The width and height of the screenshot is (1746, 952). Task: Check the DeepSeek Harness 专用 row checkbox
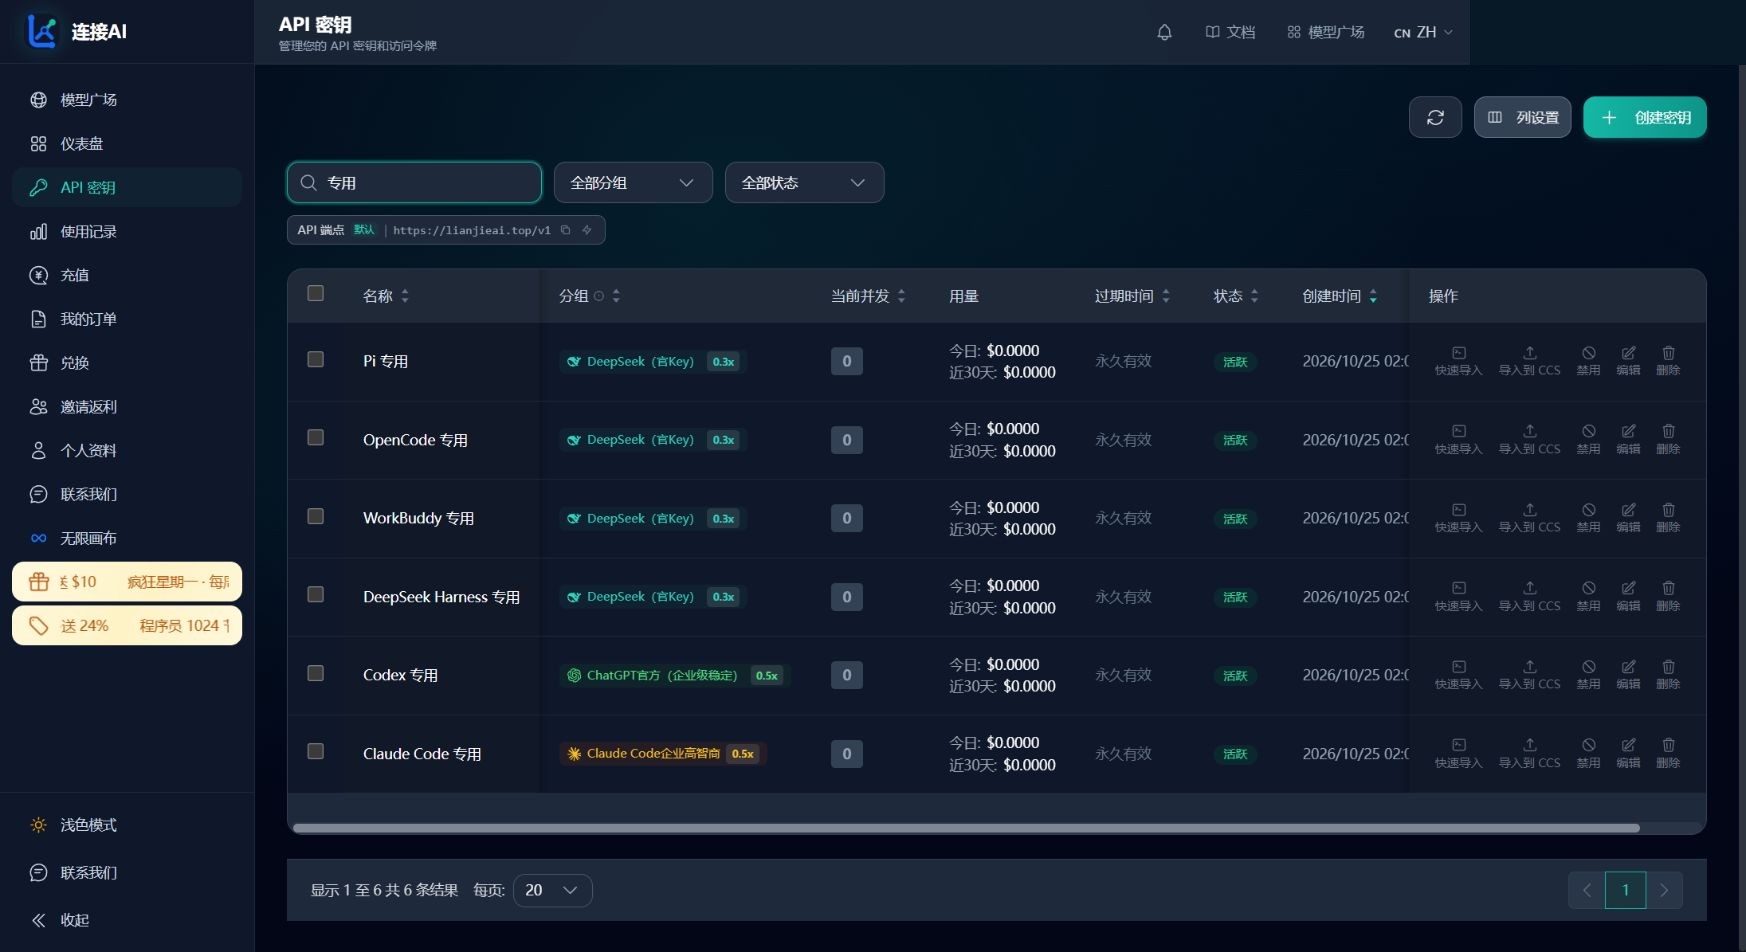point(315,594)
